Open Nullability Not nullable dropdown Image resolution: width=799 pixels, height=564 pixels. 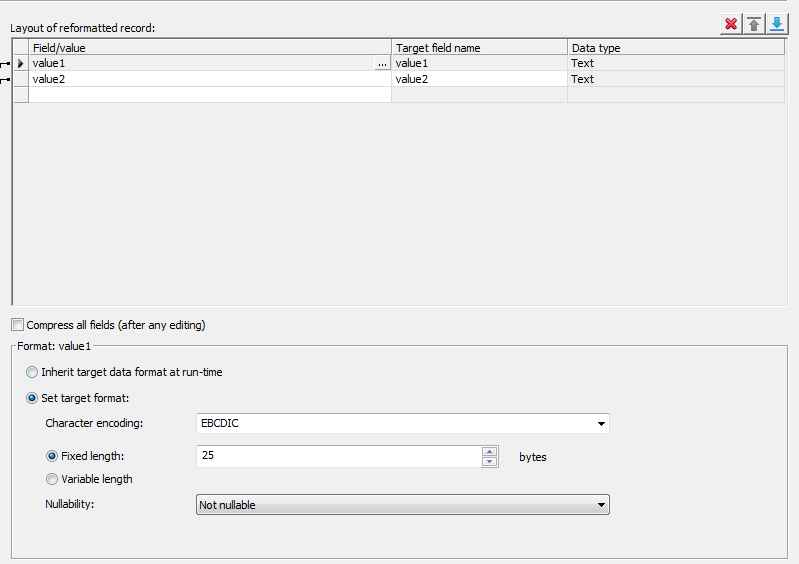point(403,504)
